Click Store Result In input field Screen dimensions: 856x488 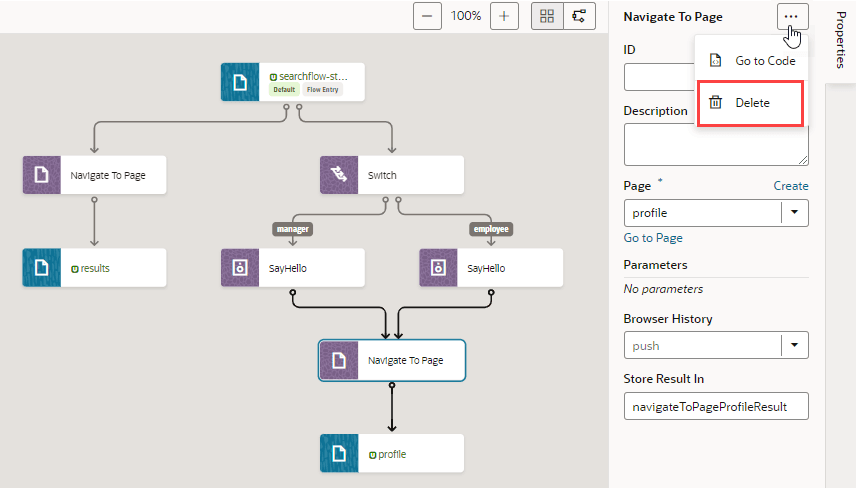[x=716, y=406]
